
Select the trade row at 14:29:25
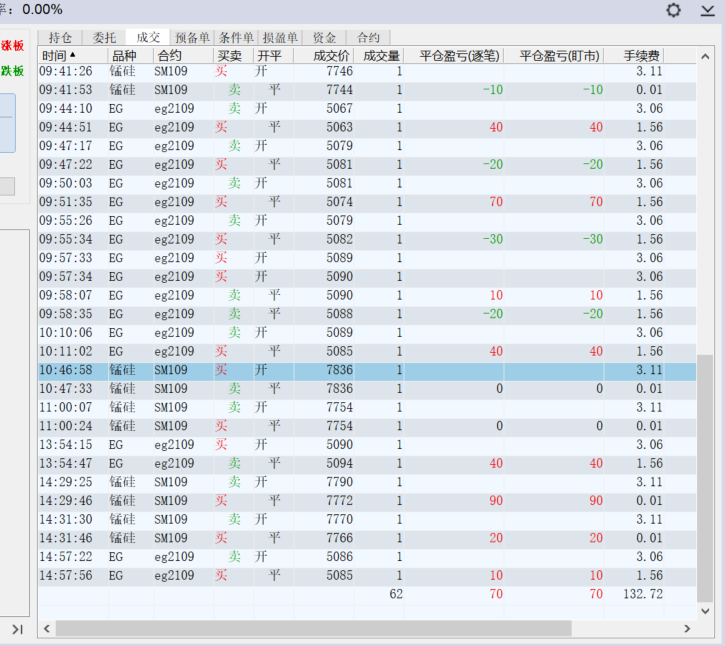367,482
